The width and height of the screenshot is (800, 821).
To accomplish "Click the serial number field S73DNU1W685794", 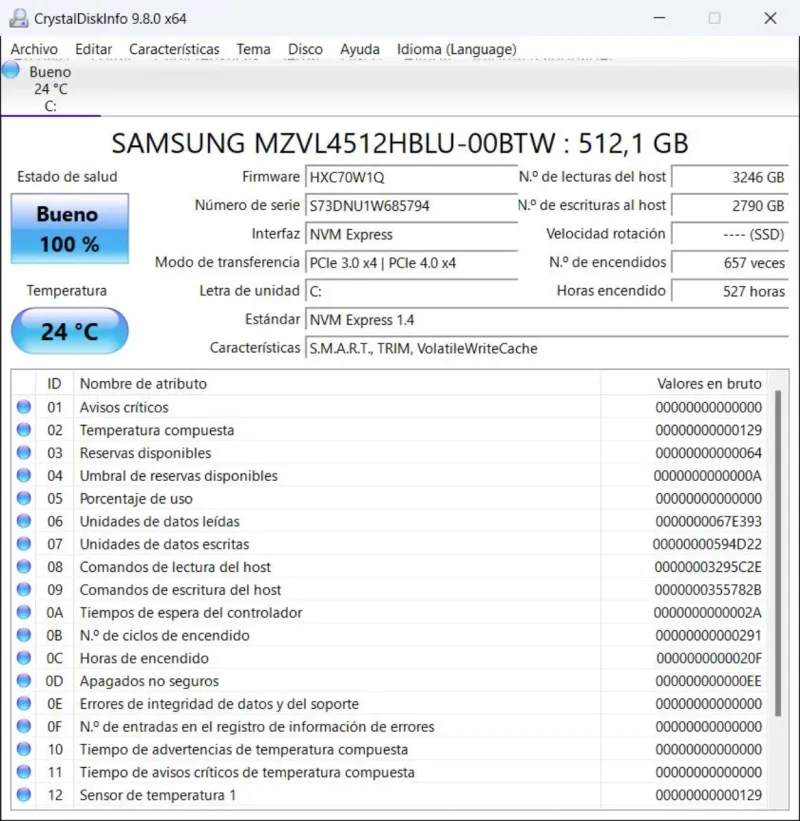I will tap(412, 206).
